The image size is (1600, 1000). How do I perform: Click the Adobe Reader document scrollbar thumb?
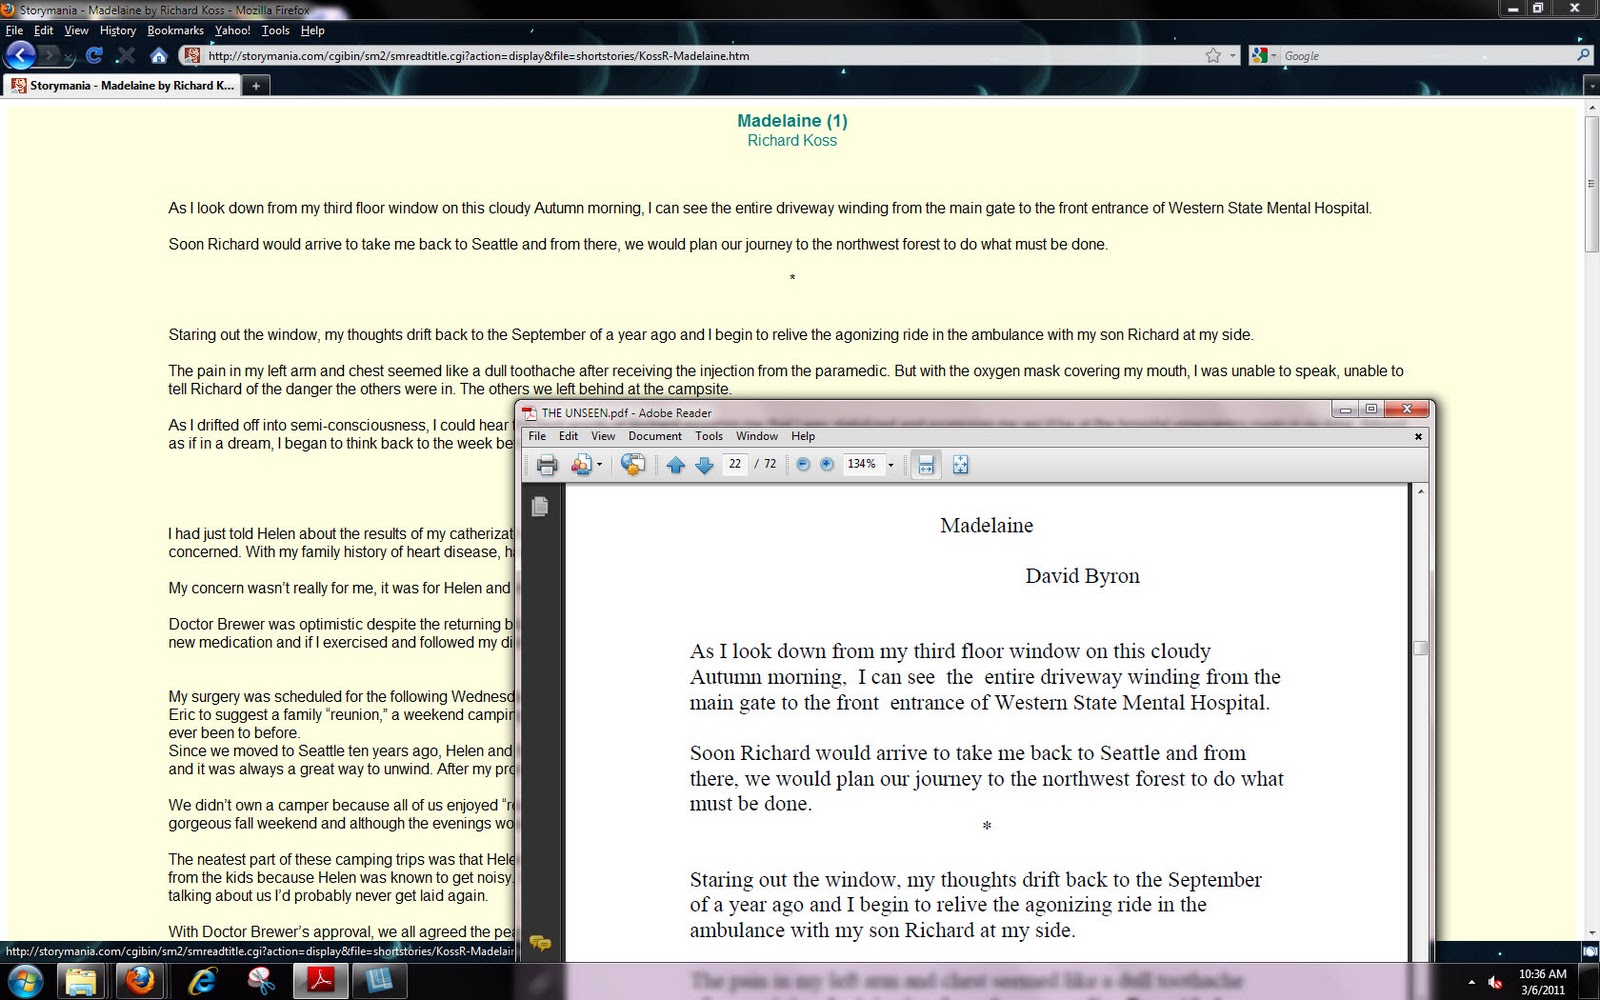click(x=1420, y=648)
